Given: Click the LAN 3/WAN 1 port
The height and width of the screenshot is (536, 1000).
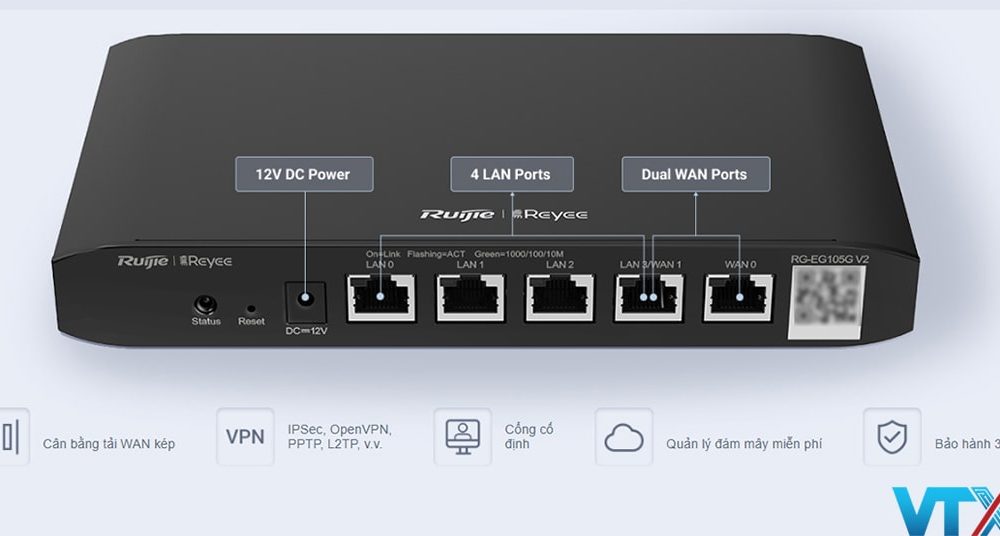Looking at the screenshot, I should coord(649,298).
